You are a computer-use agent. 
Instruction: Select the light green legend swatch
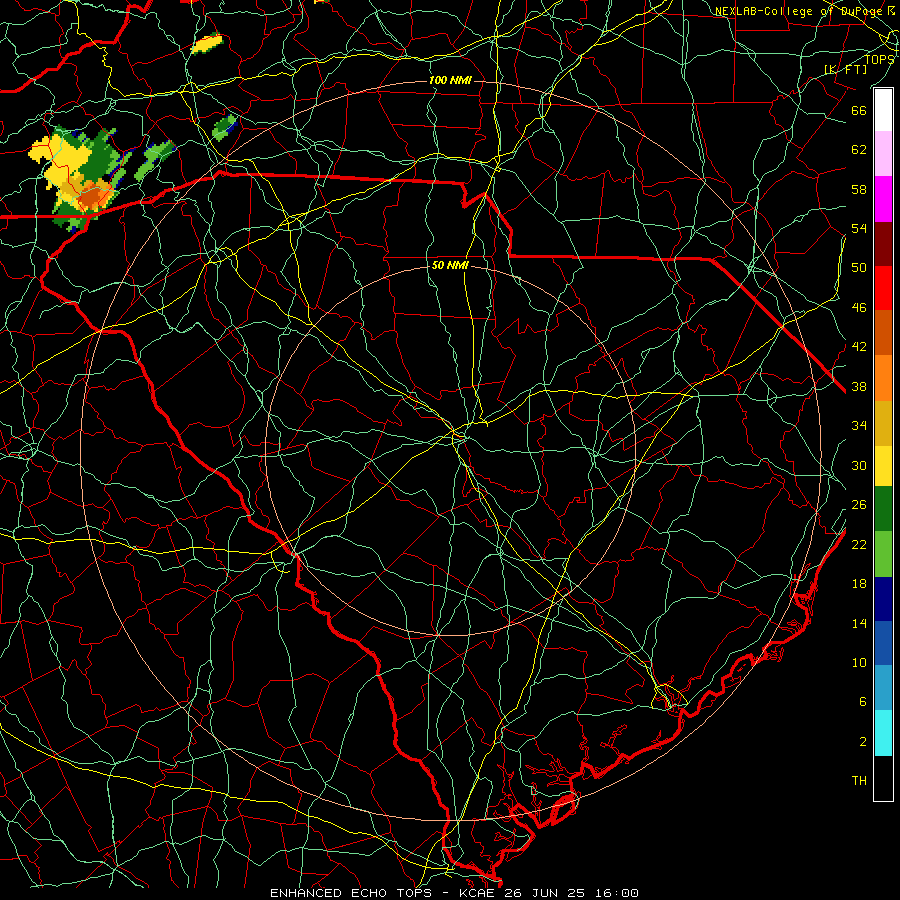(x=883, y=554)
